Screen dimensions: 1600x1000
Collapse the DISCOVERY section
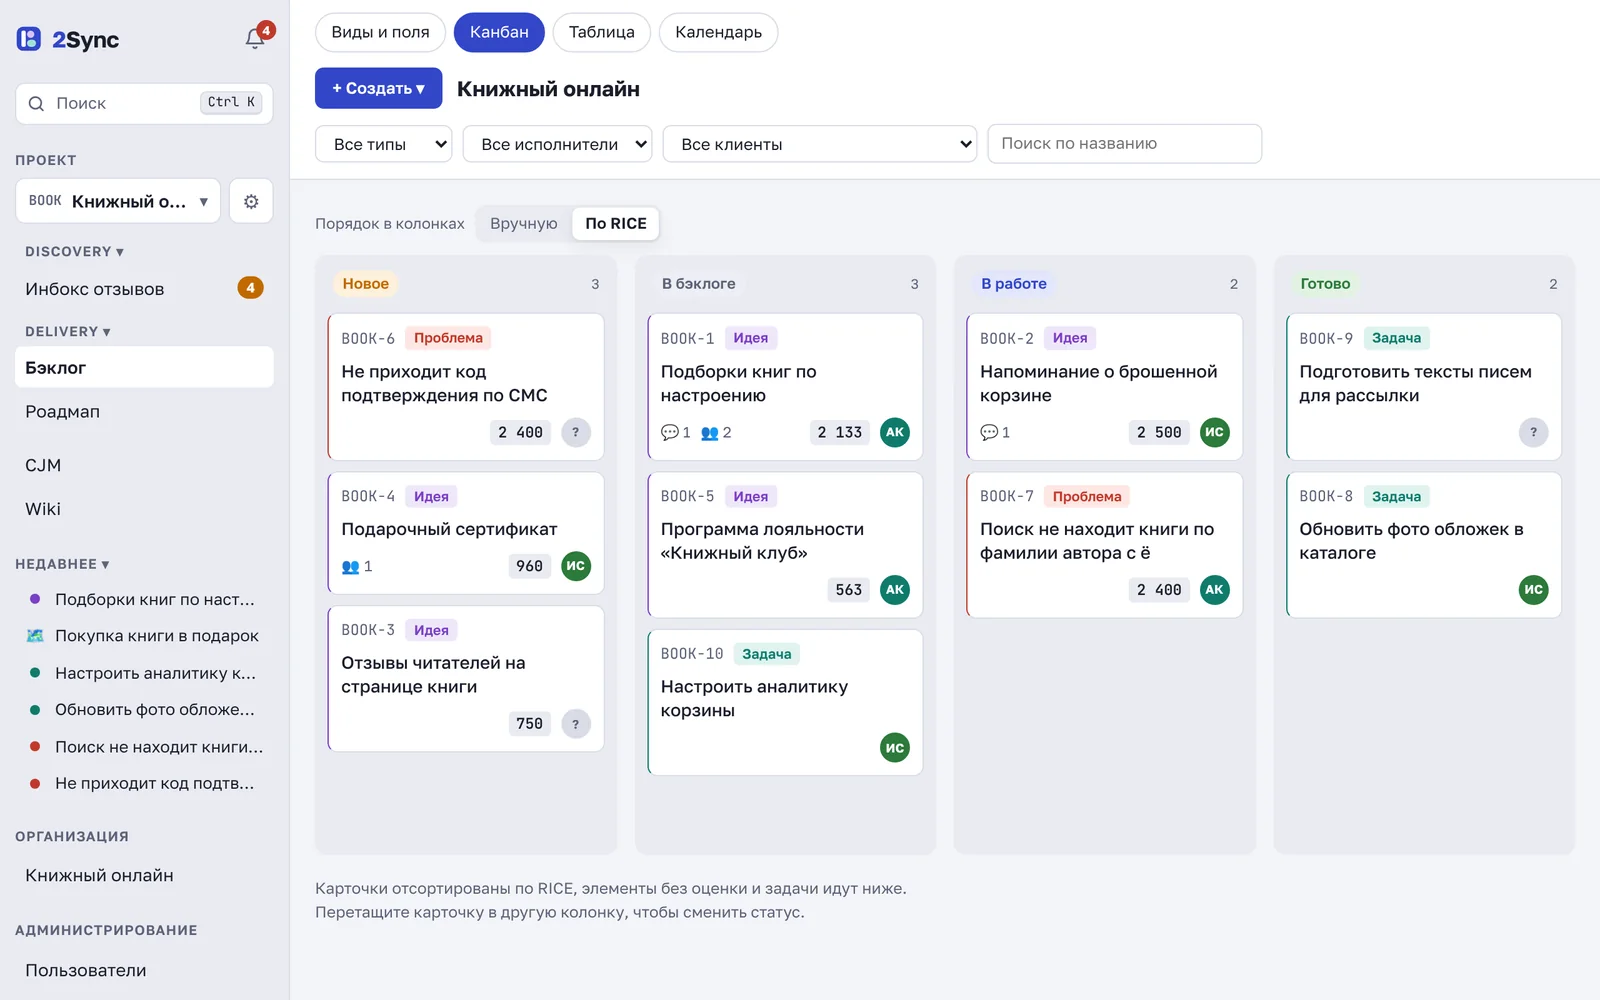tap(75, 252)
